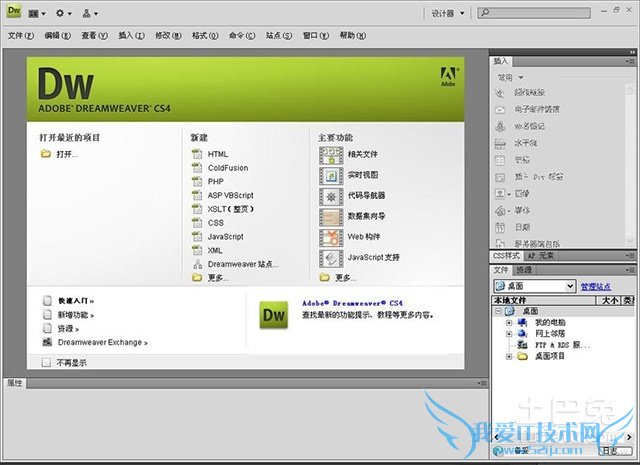This screenshot has width=640, height=465.
Task: Switch to the 资源 tab next to 文件
Action: [524, 270]
